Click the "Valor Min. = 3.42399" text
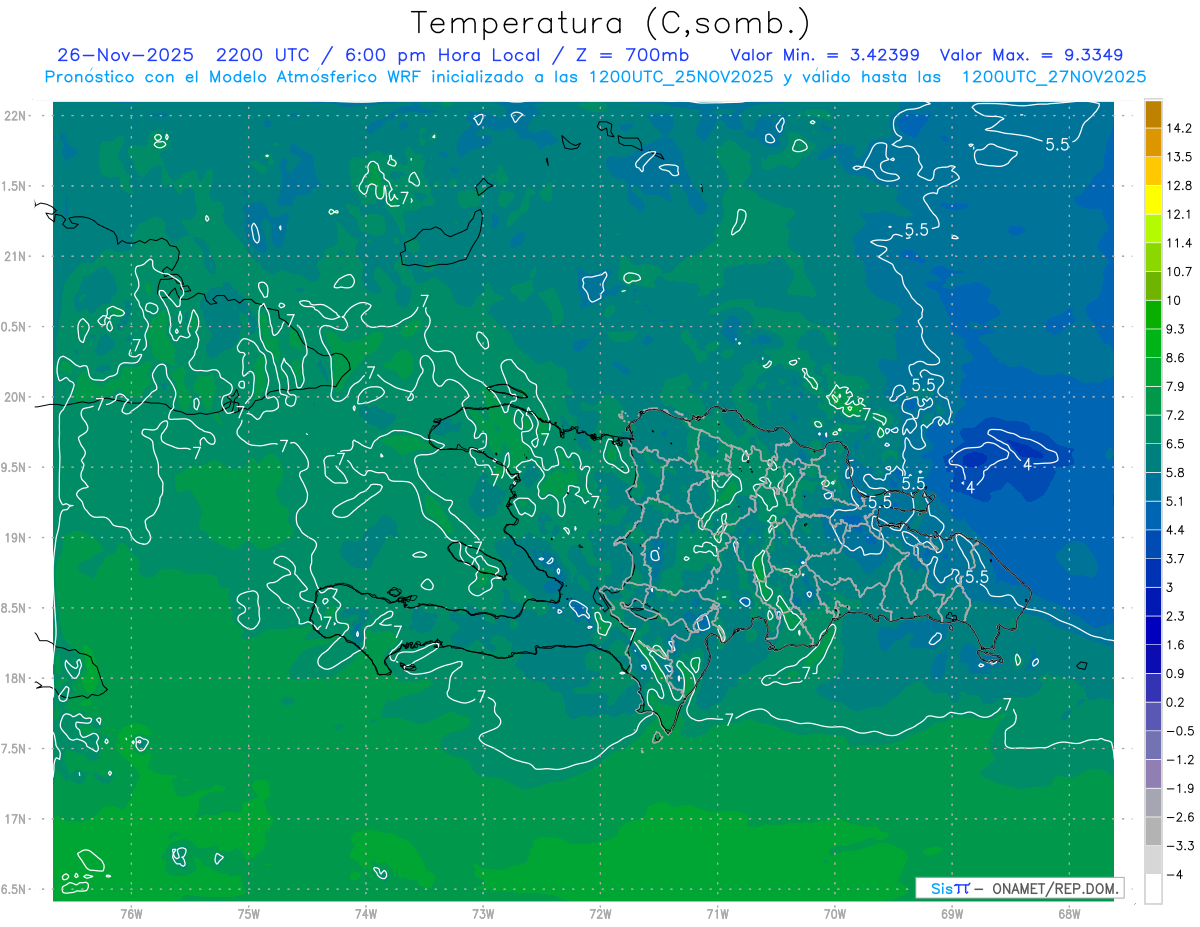The height and width of the screenshot is (927, 1200). point(825,55)
